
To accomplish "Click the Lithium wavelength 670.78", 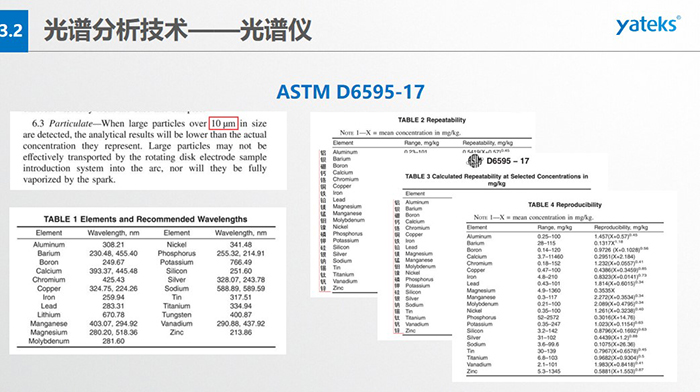I will pyautogui.click(x=113, y=315).
